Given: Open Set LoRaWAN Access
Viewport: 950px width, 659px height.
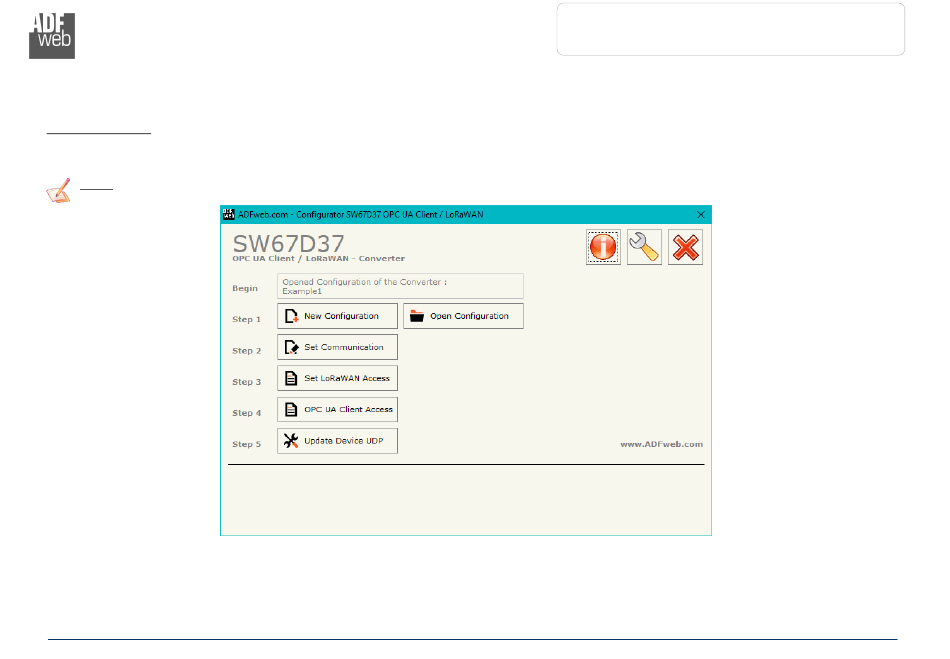Looking at the screenshot, I should click(x=337, y=378).
